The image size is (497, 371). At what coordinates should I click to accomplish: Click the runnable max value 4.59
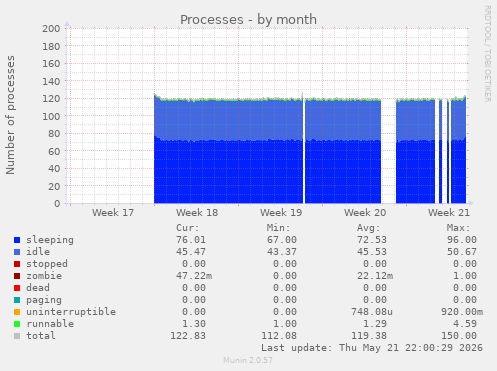(465, 324)
